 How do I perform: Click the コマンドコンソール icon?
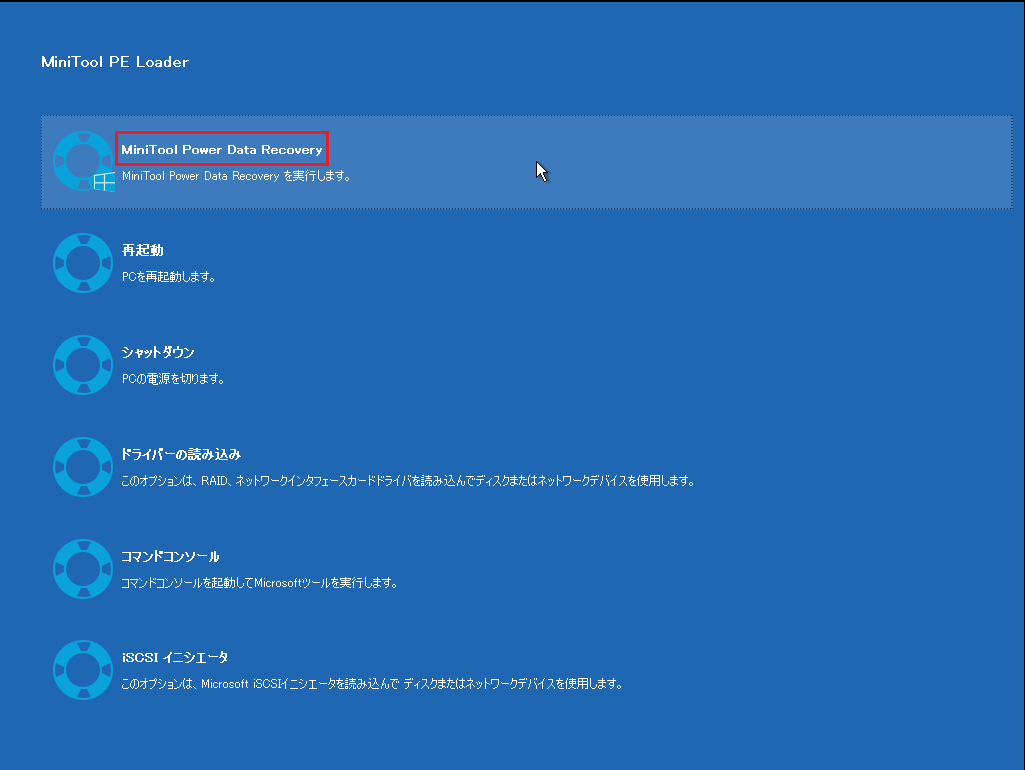(x=83, y=569)
